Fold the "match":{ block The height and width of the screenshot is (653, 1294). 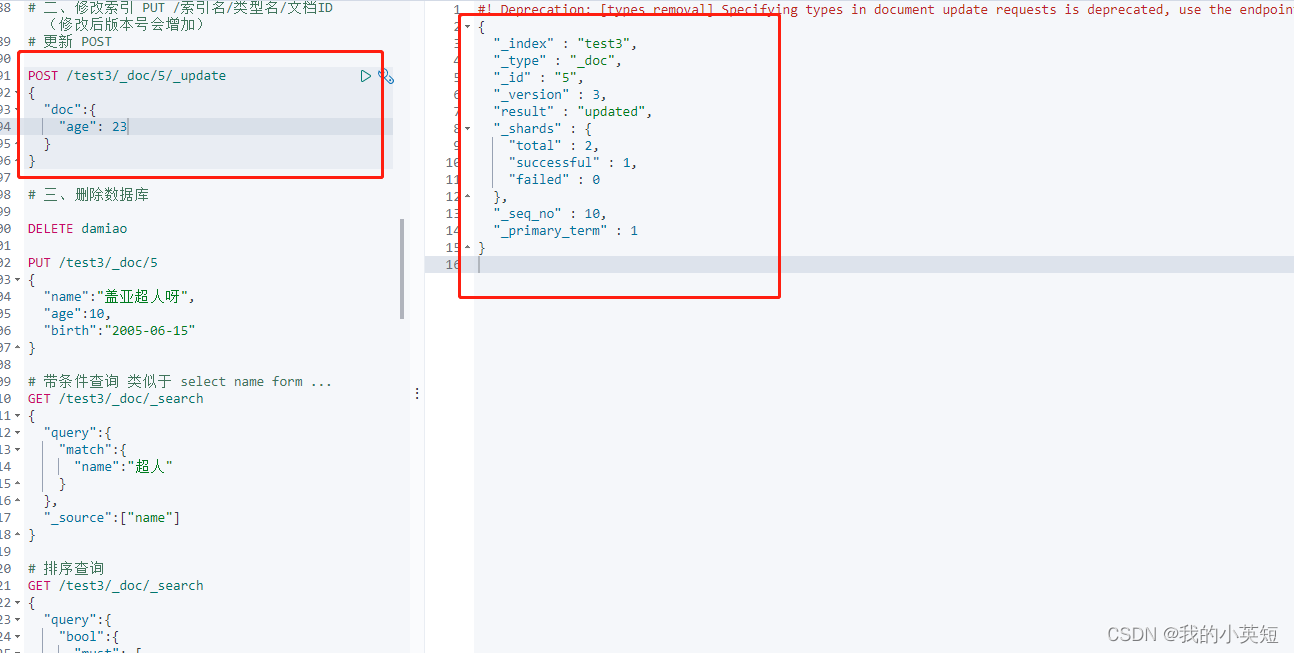click(x=17, y=449)
